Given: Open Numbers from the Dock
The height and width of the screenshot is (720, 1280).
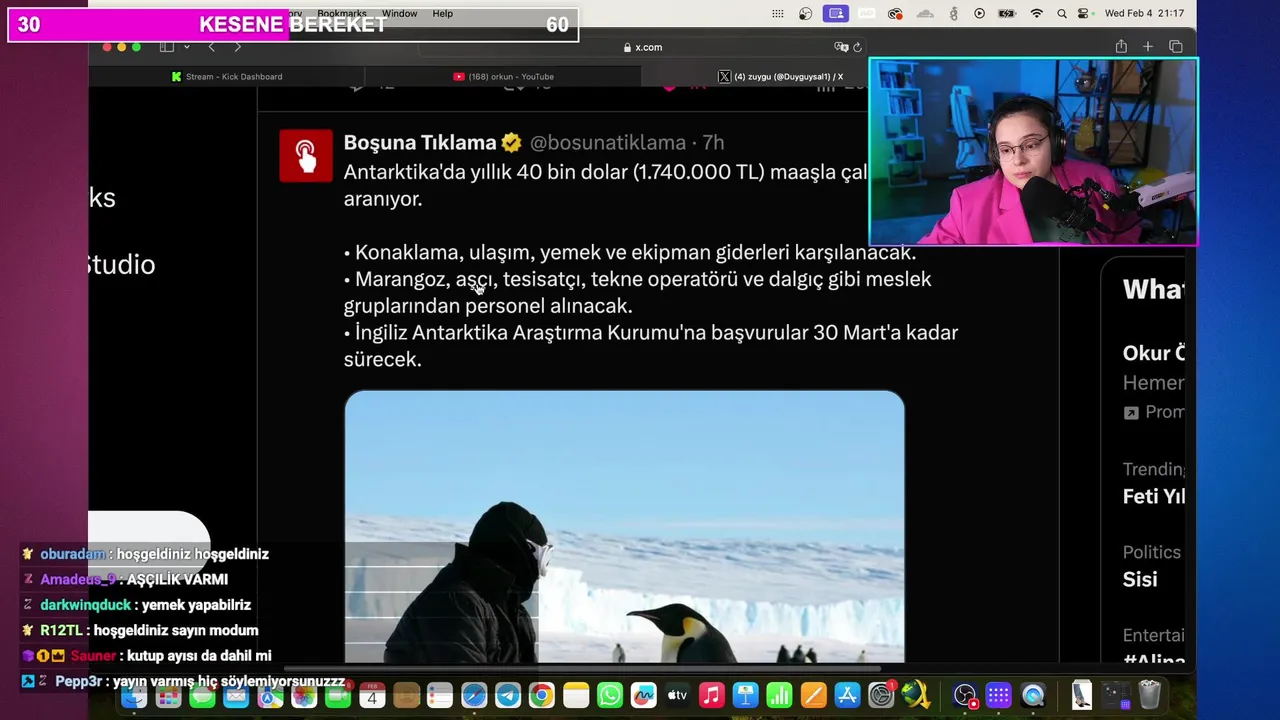Looking at the screenshot, I should [x=780, y=695].
